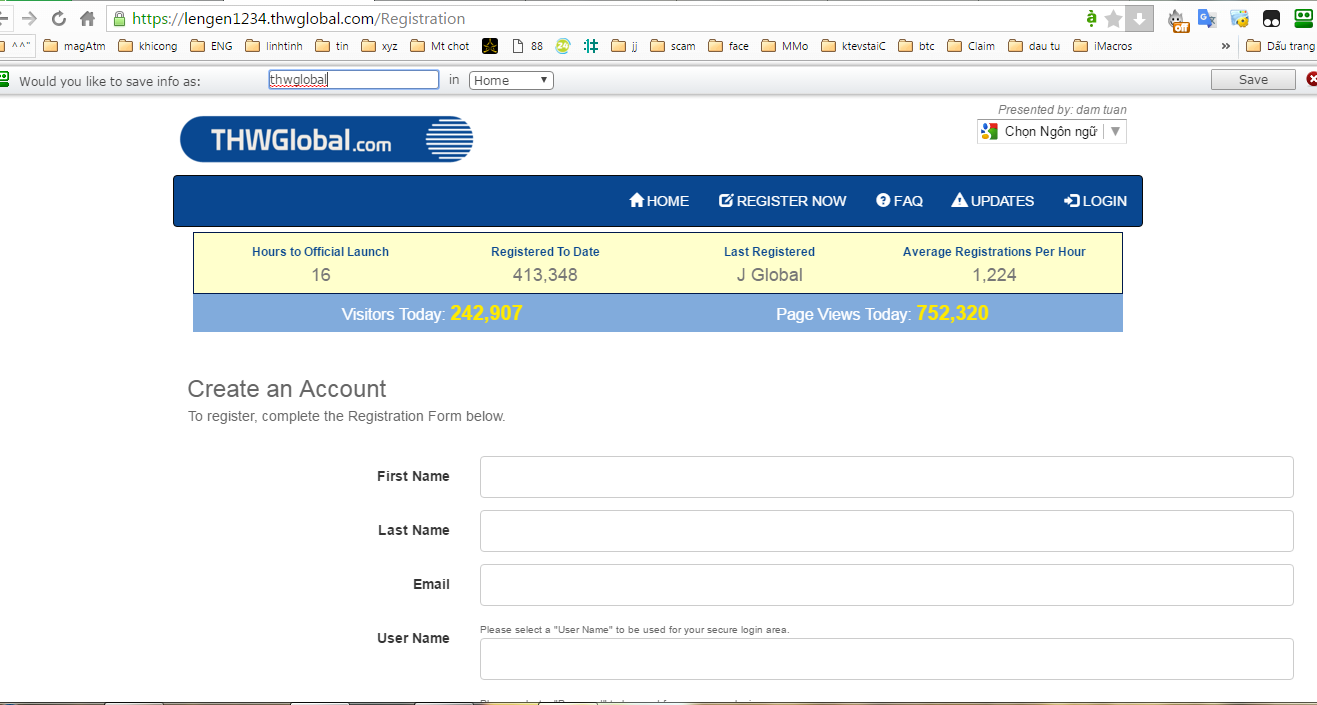Screen dimensions: 1317x705
Task: Open the 'Dấu trang' other bookmarks folder
Action: pyautogui.click(x=1281, y=46)
